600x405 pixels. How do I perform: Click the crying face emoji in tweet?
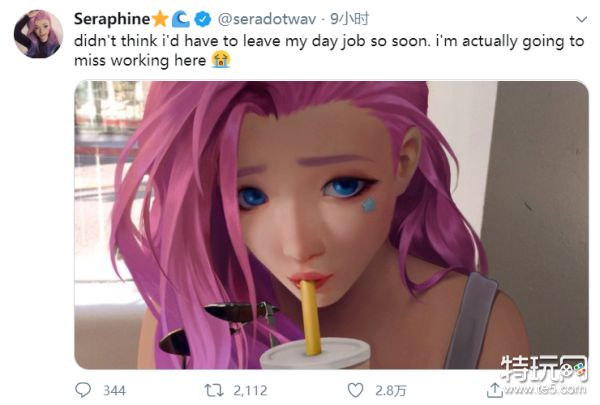point(221,60)
